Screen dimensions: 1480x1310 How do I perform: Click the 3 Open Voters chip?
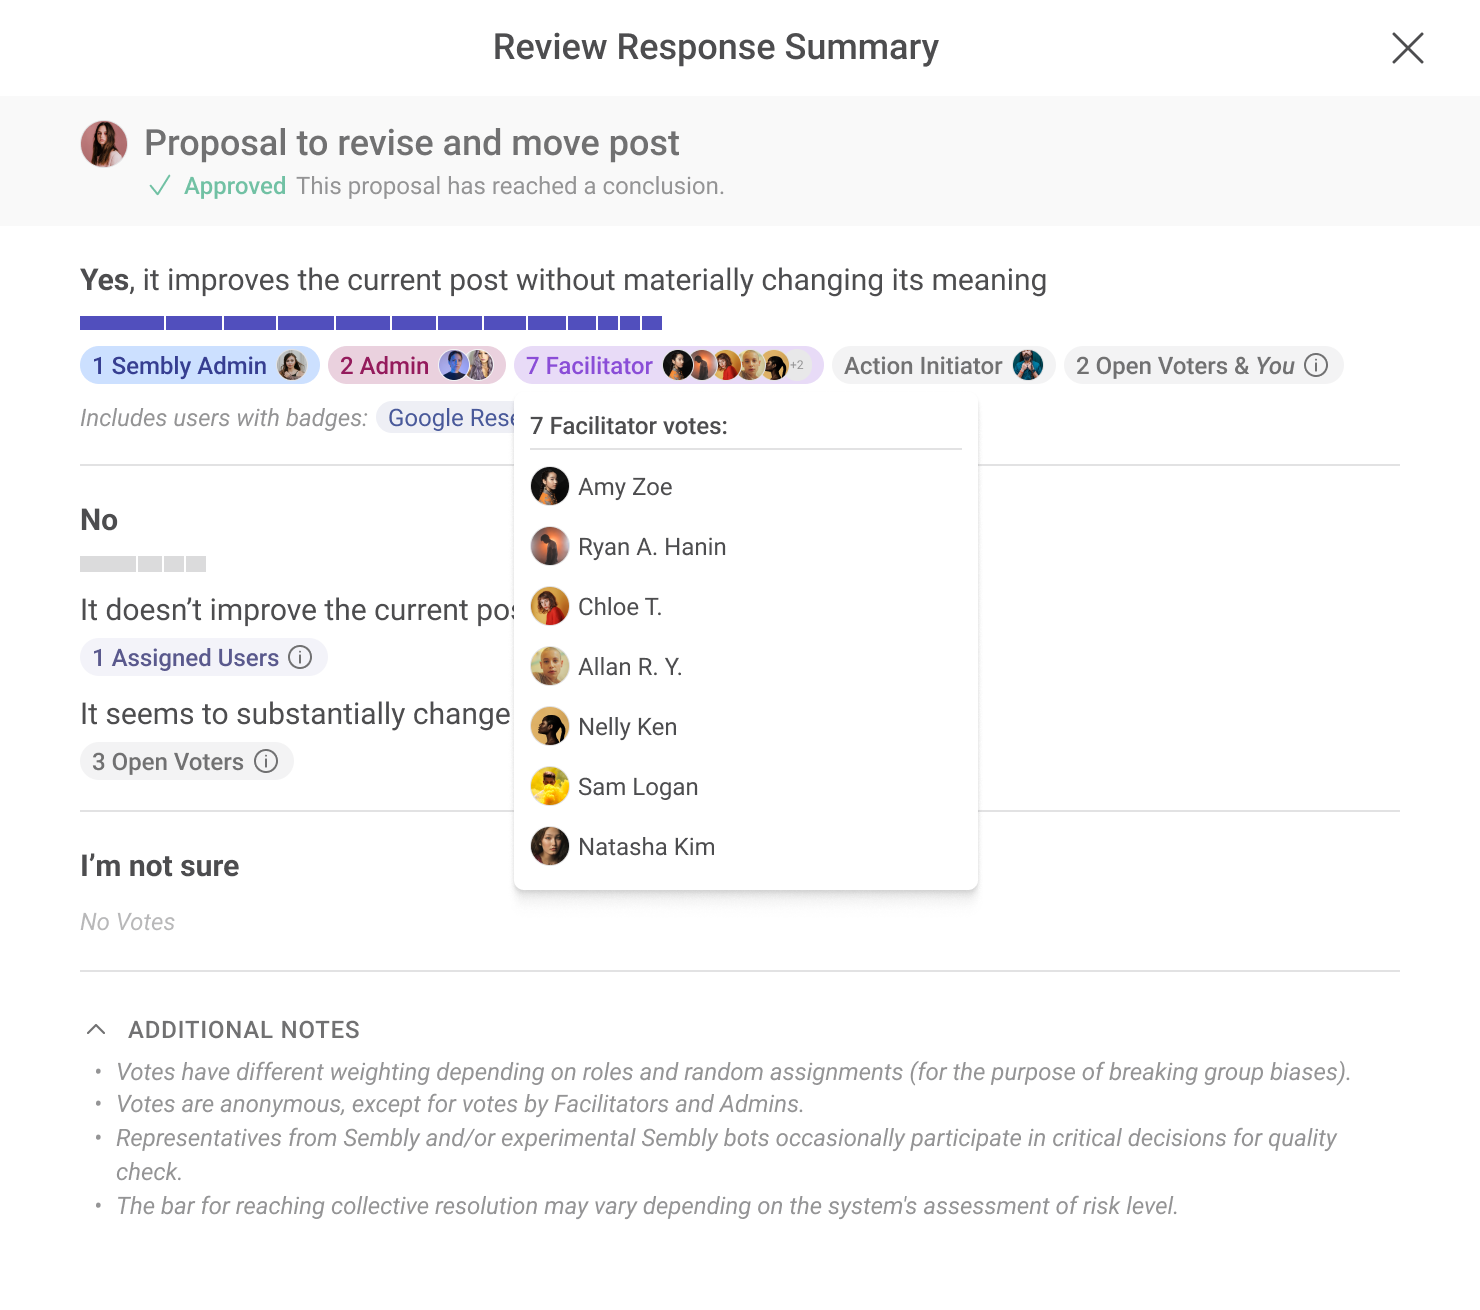click(168, 761)
